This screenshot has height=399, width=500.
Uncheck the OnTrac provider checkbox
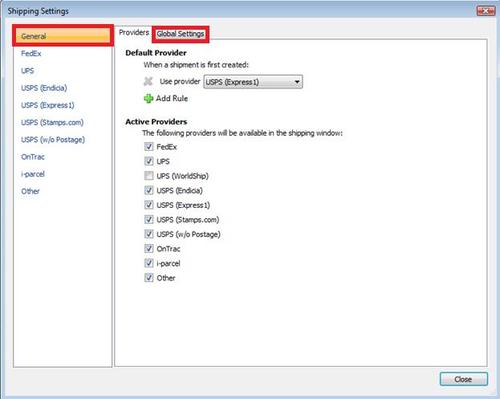click(149, 248)
